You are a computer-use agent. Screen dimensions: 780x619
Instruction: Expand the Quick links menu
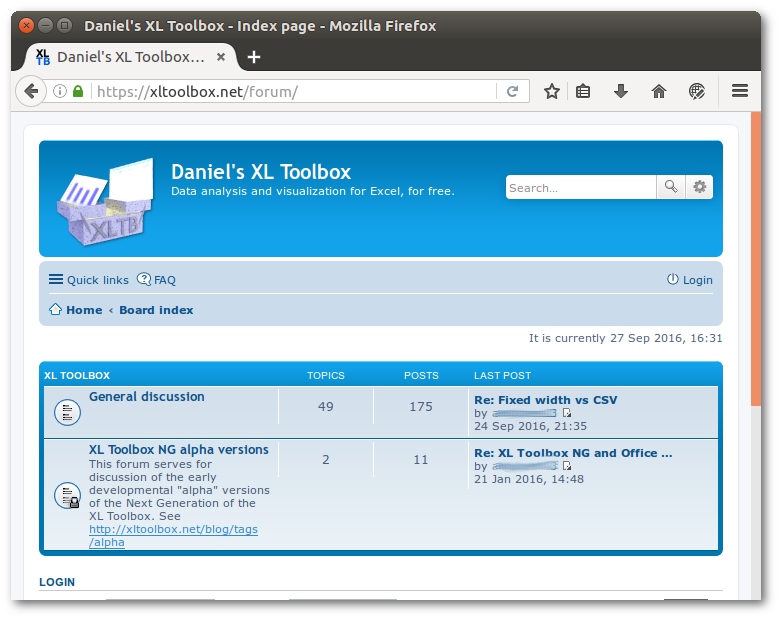(89, 280)
